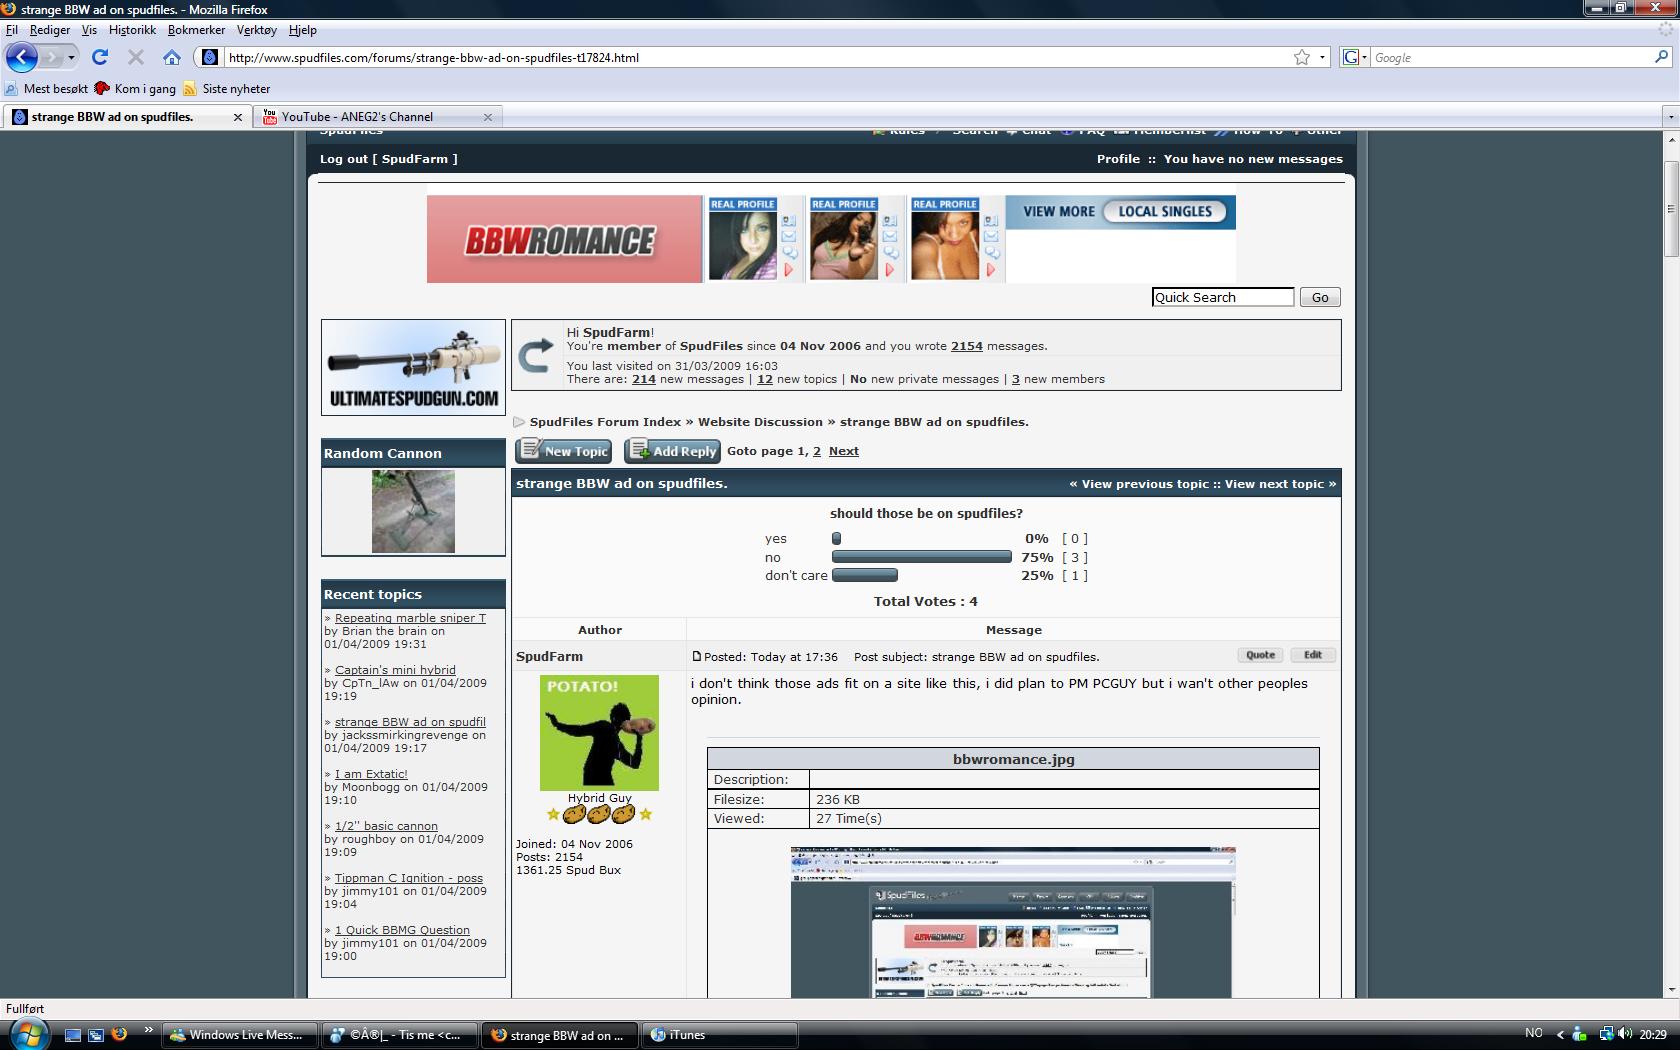Close the YouTube ANEG2's Channel tab
The image size is (1680, 1050).
point(488,117)
